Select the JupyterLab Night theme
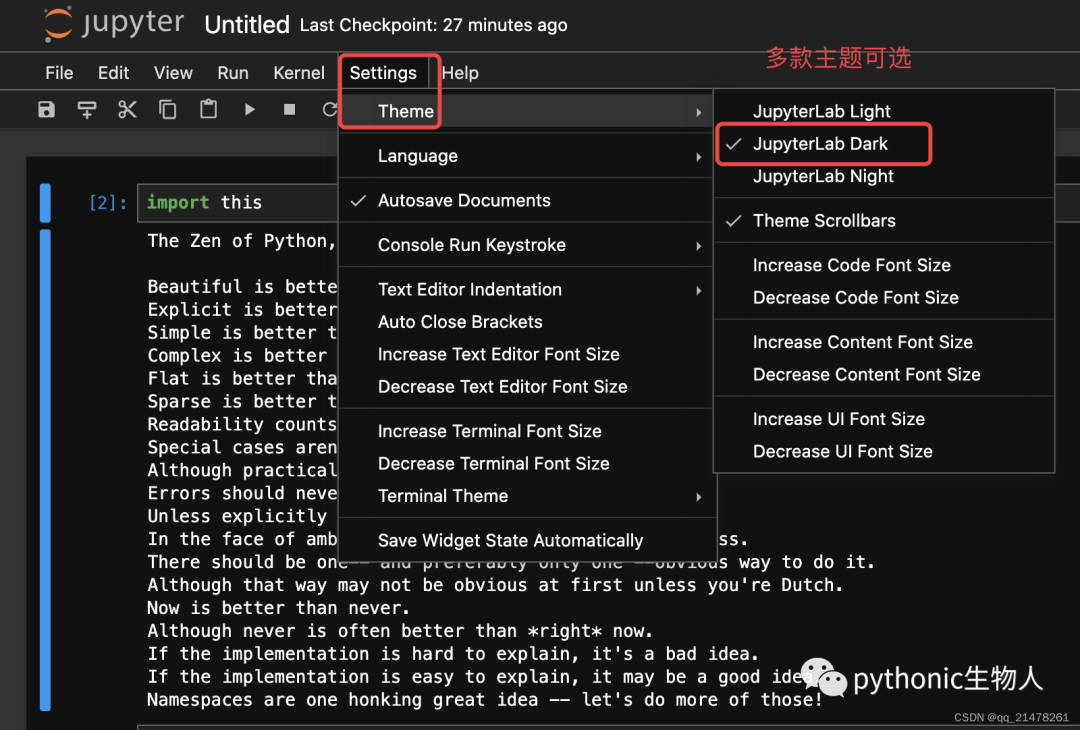 884,176
